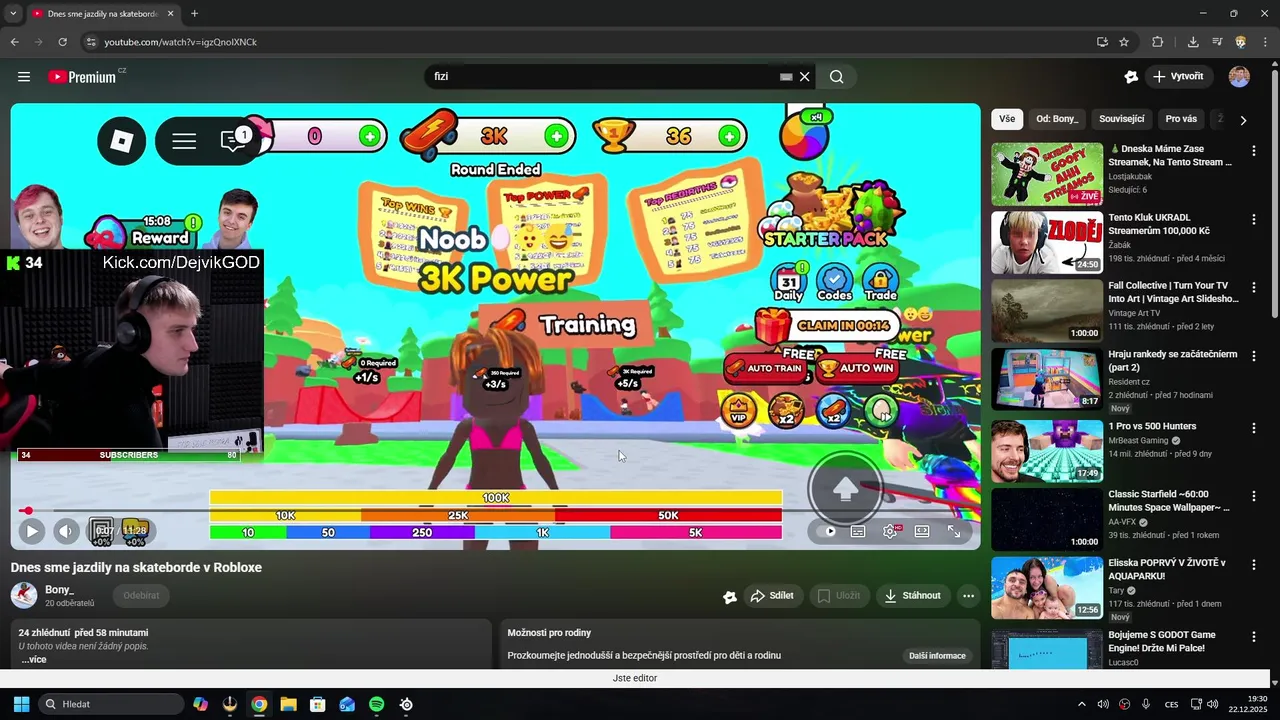
Task: Select the Související filter chip
Action: (x=1121, y=119)
